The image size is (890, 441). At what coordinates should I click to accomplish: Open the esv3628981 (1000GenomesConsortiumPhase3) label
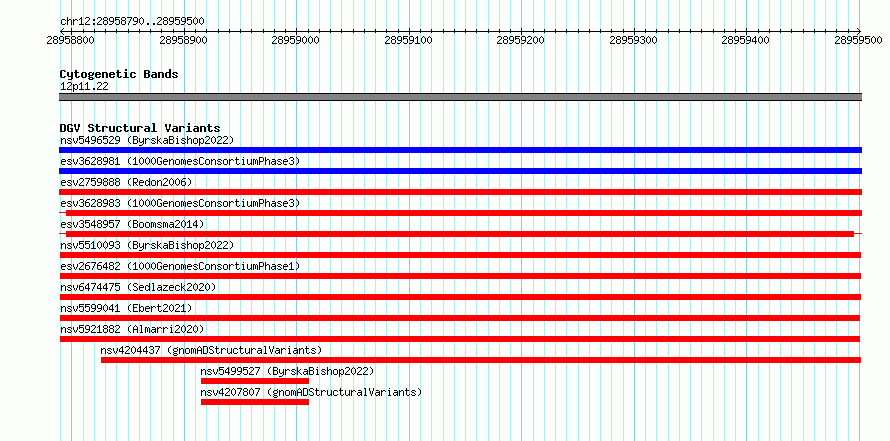(x=180, y=161)
